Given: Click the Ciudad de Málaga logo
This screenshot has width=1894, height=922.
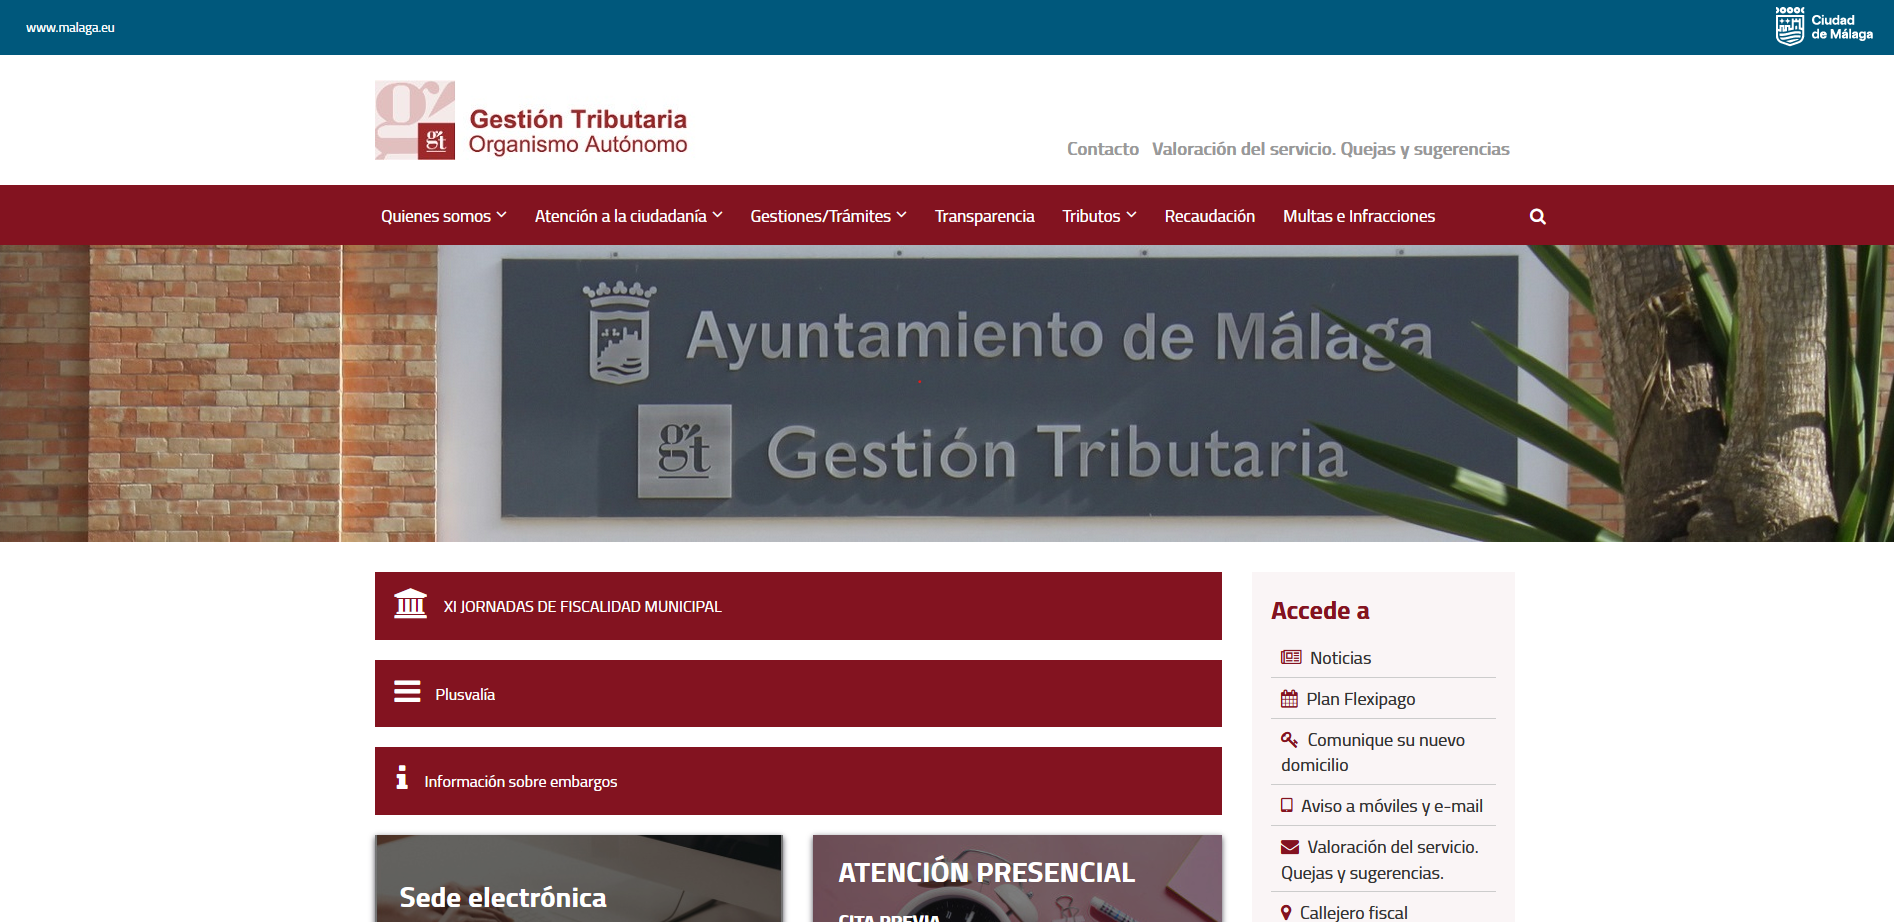Looking at the screenshot, I should 1824,27.
